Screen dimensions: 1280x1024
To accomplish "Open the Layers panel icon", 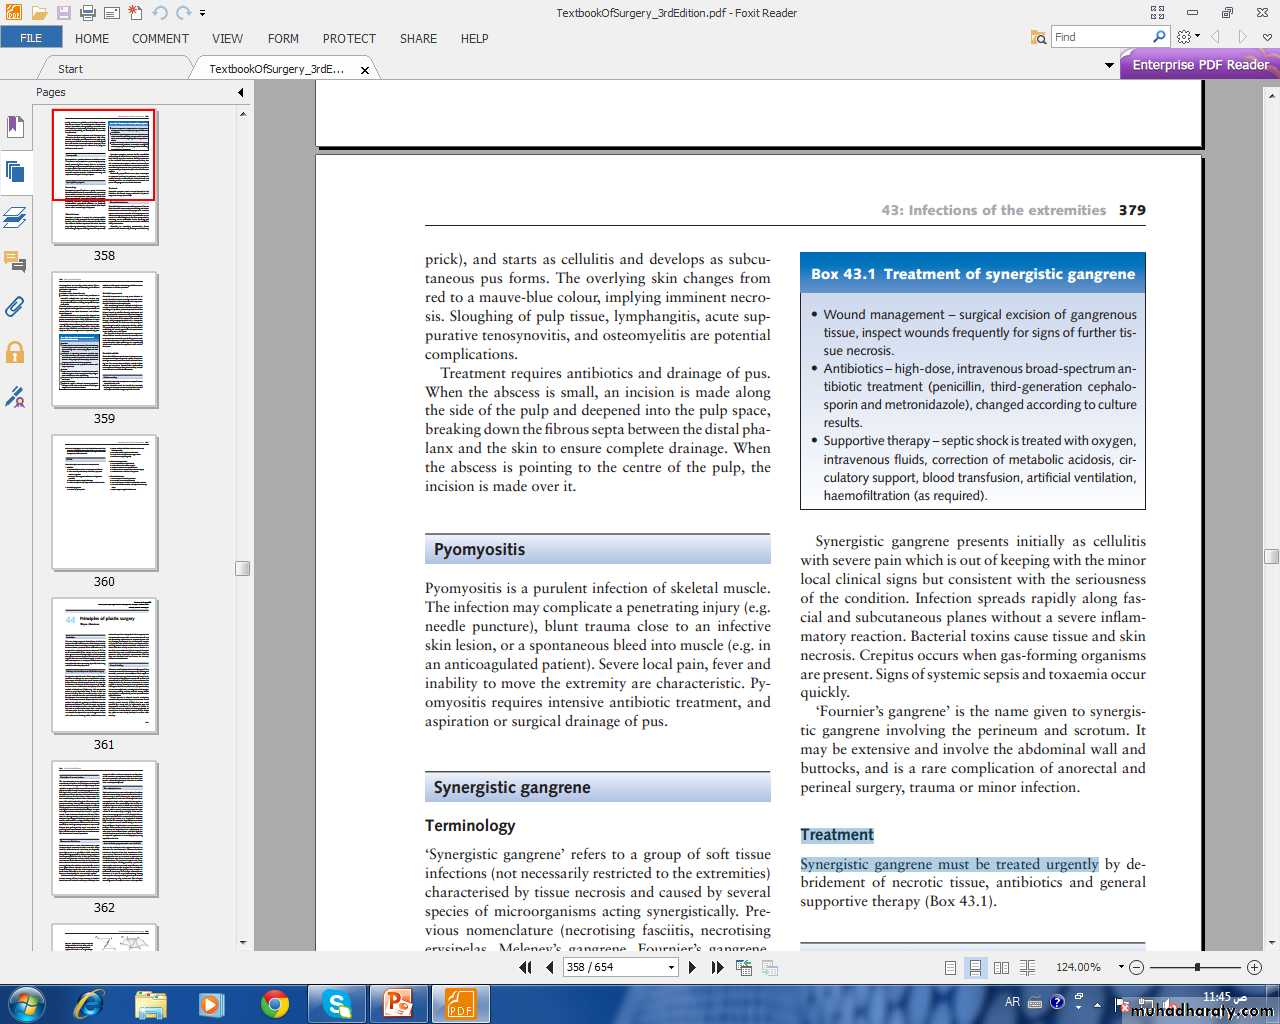I will point(15,216).
